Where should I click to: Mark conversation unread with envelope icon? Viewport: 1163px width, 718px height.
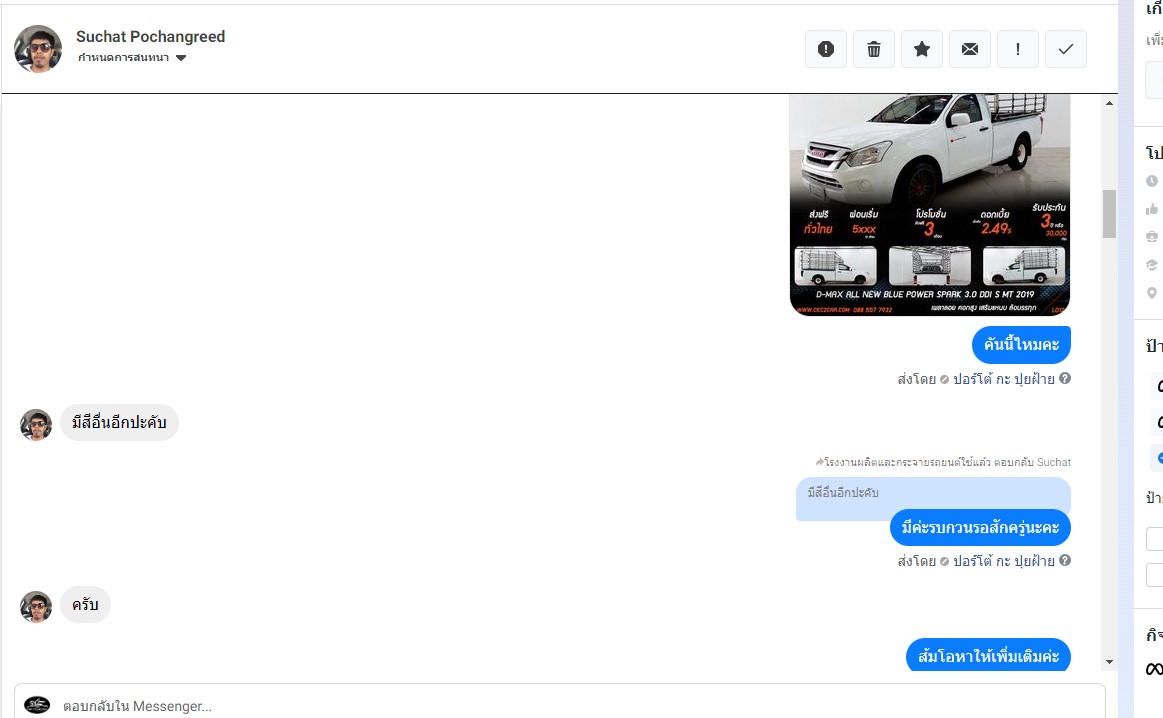(969, 49)
